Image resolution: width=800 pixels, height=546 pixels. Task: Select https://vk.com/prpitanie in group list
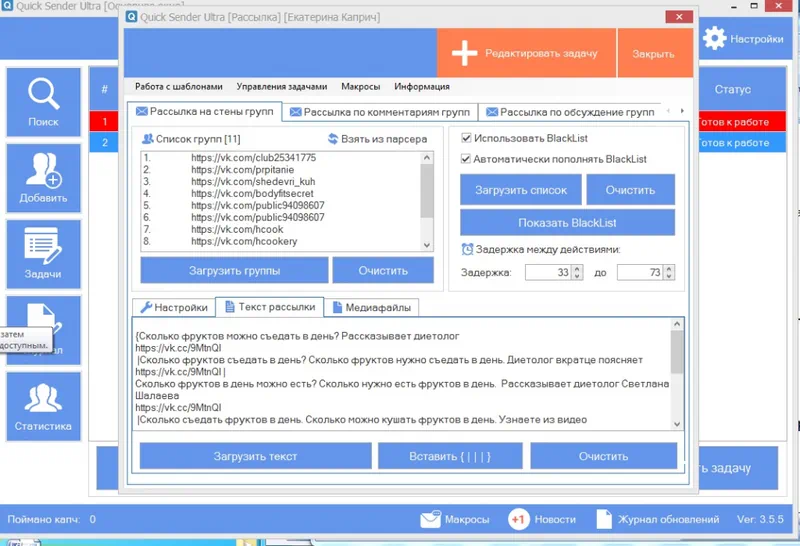(x=243, y=169)
